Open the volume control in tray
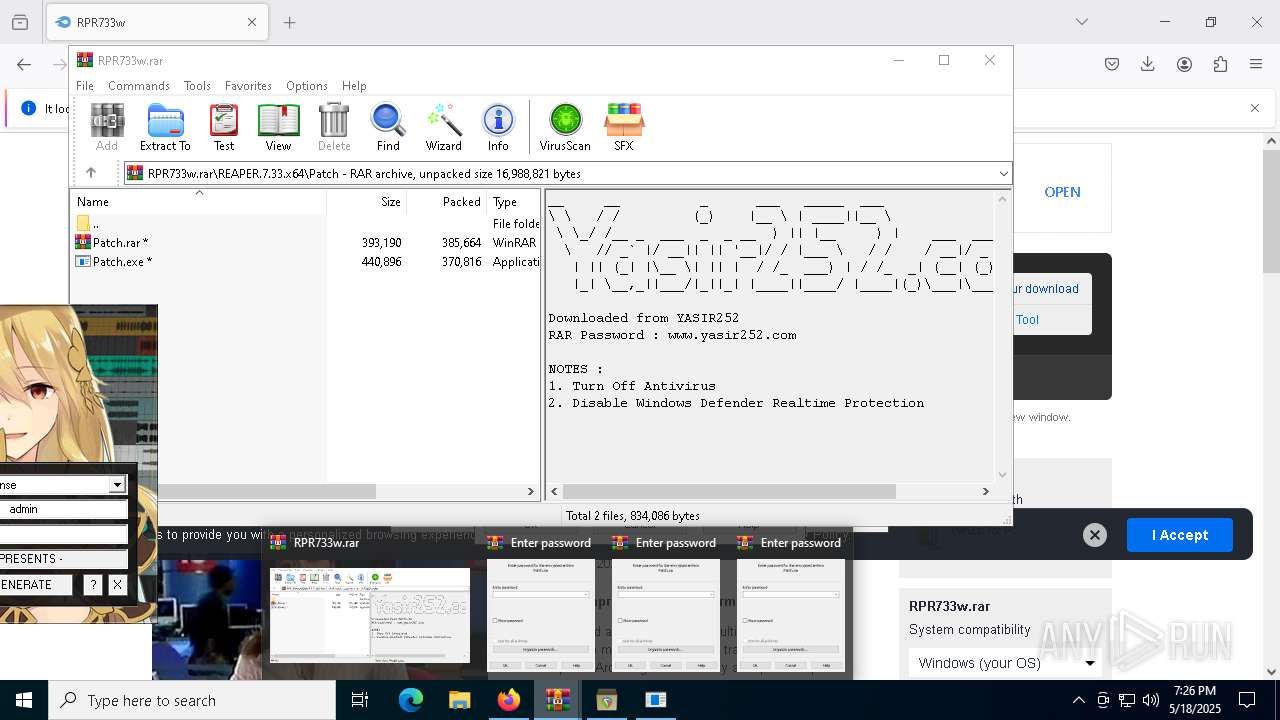The image size is (1280, 720). (1151, 700)
